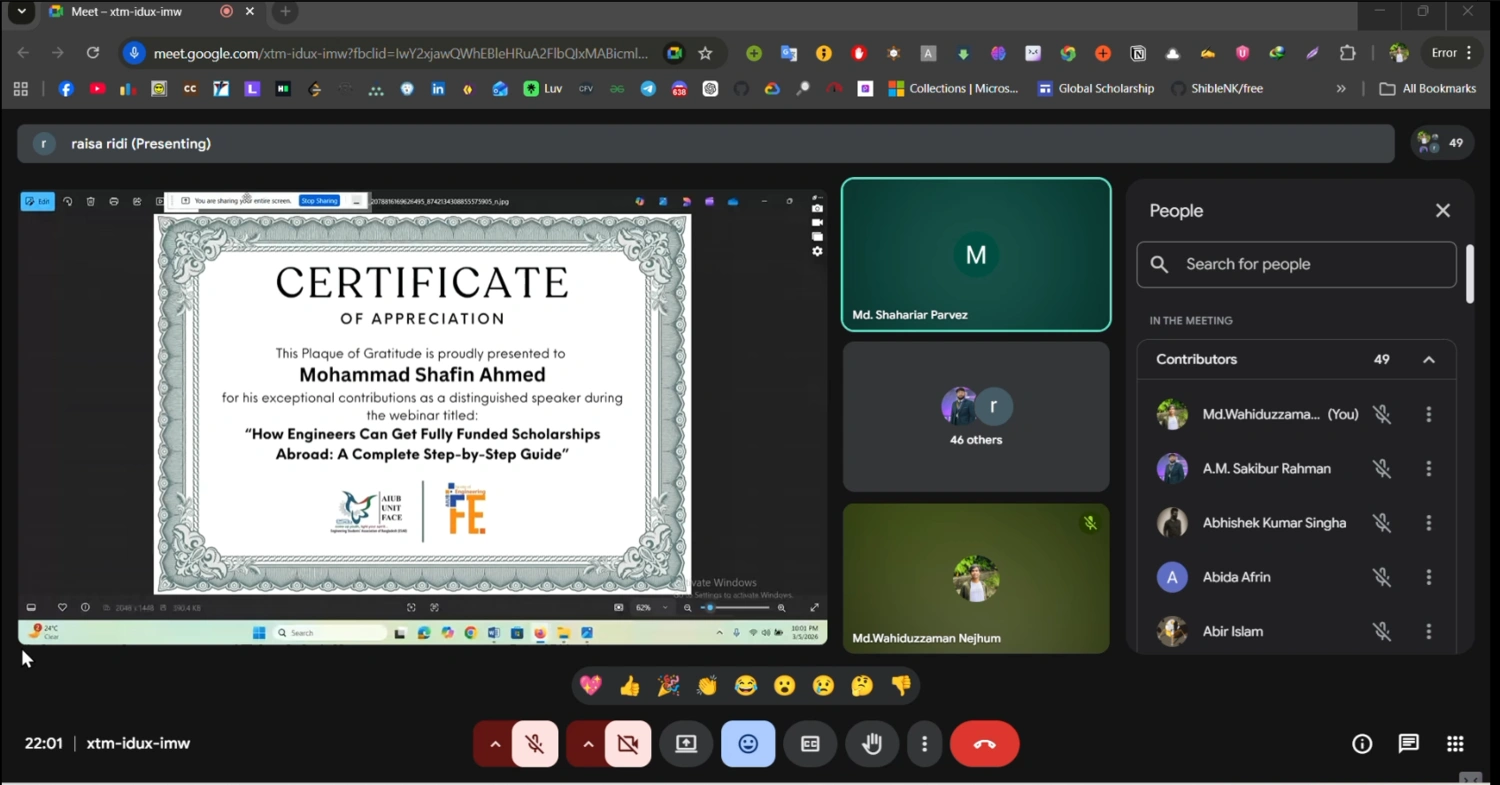Send the thumbs up reaction
Viewport: 1500px width, 785px height.
coord(629,686)
